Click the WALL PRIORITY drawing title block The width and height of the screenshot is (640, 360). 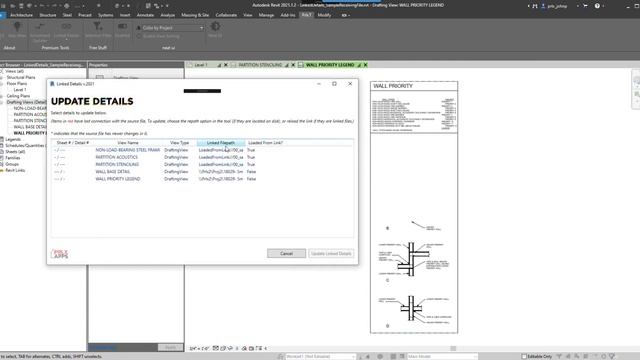coord(414,86)
